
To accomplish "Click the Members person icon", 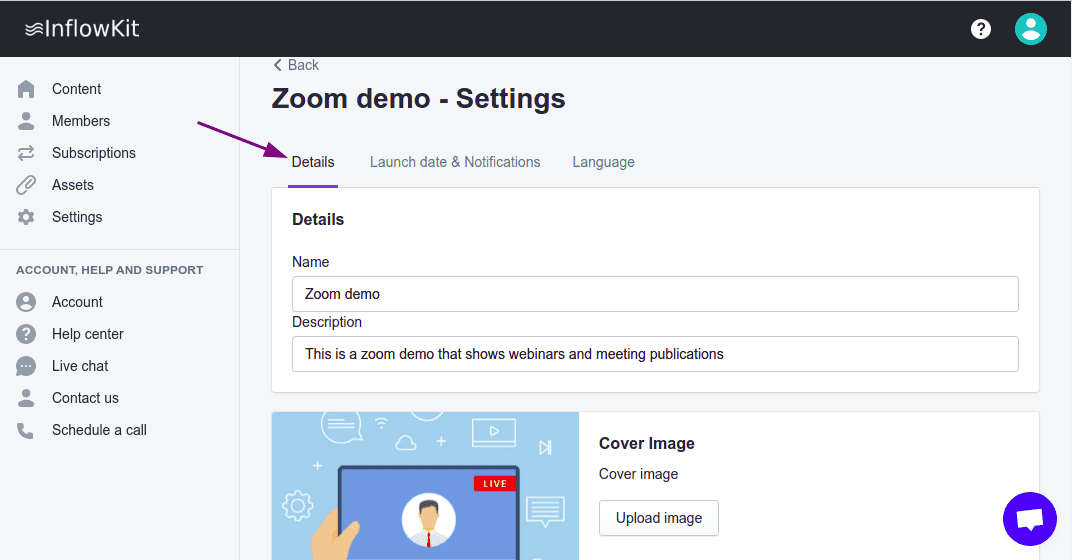I will coord(27,121).
